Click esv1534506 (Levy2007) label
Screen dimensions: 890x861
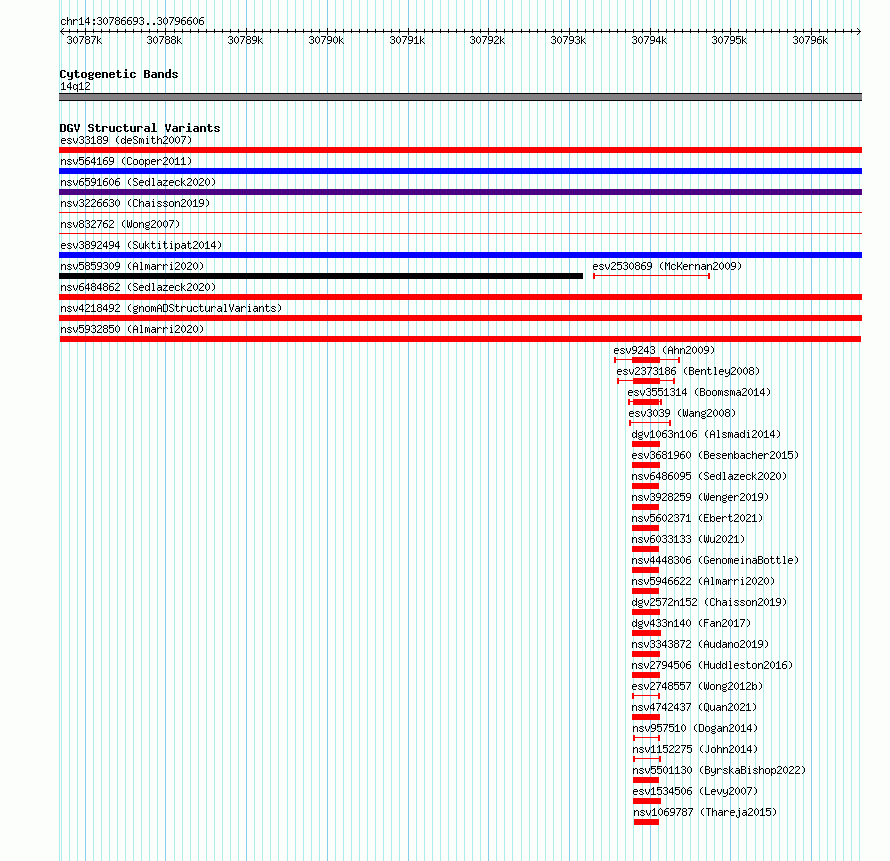tap(695, 791)
